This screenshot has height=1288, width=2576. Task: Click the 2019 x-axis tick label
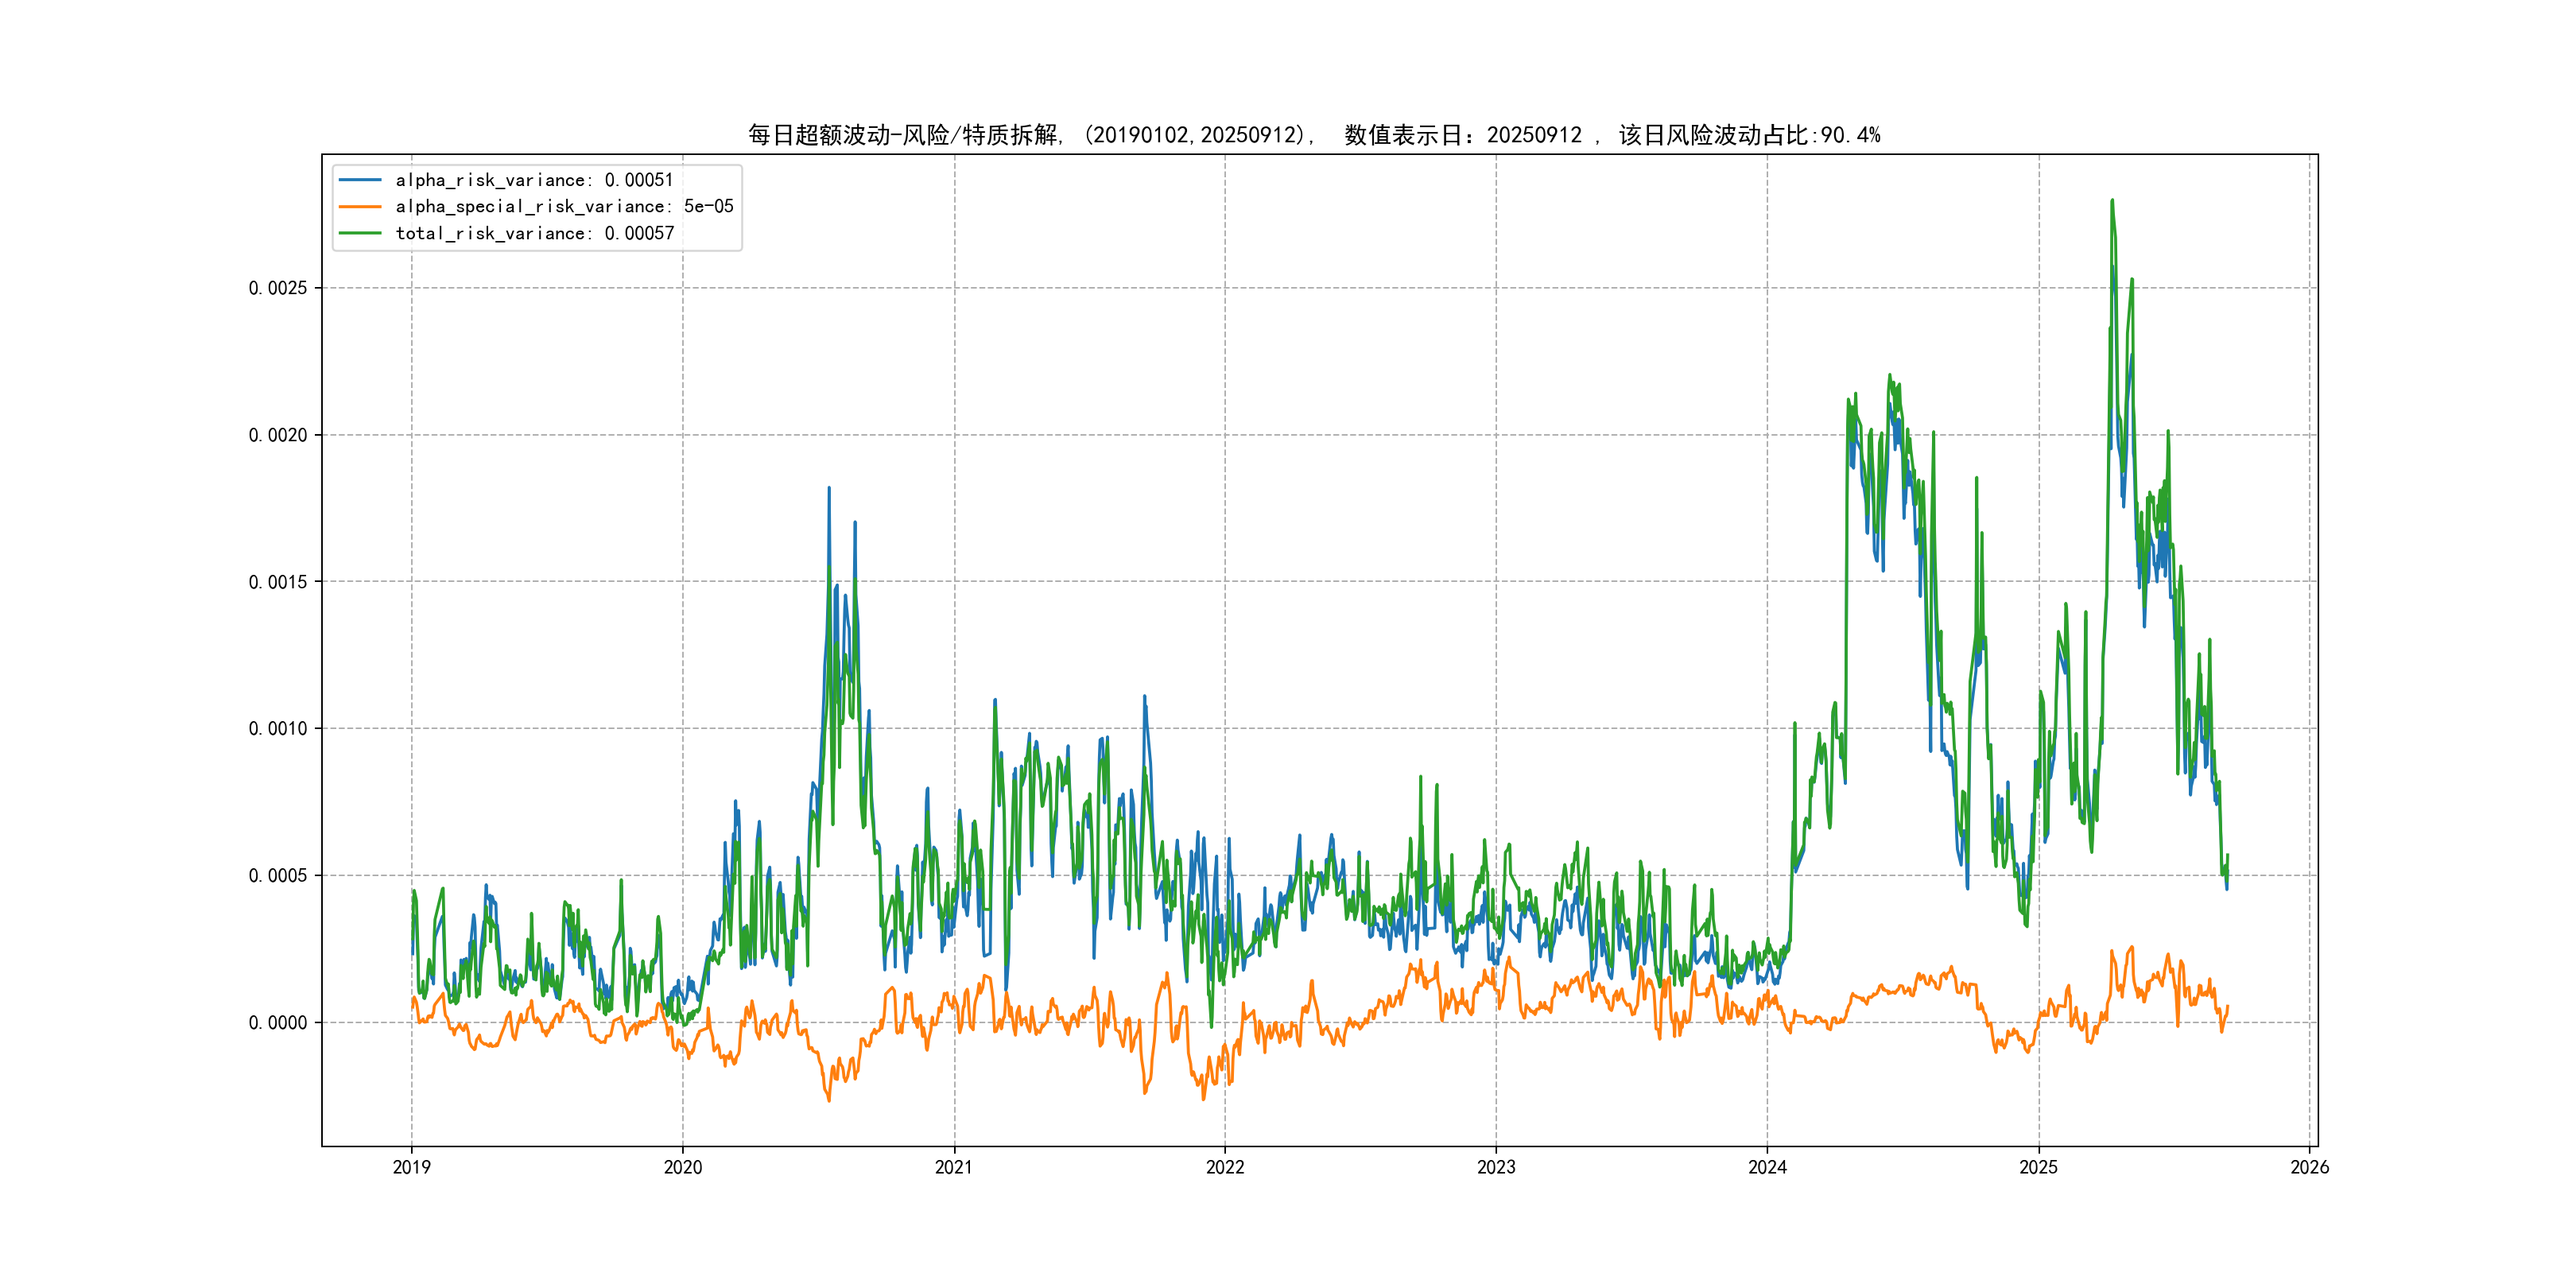click(x=411, y=1167)
